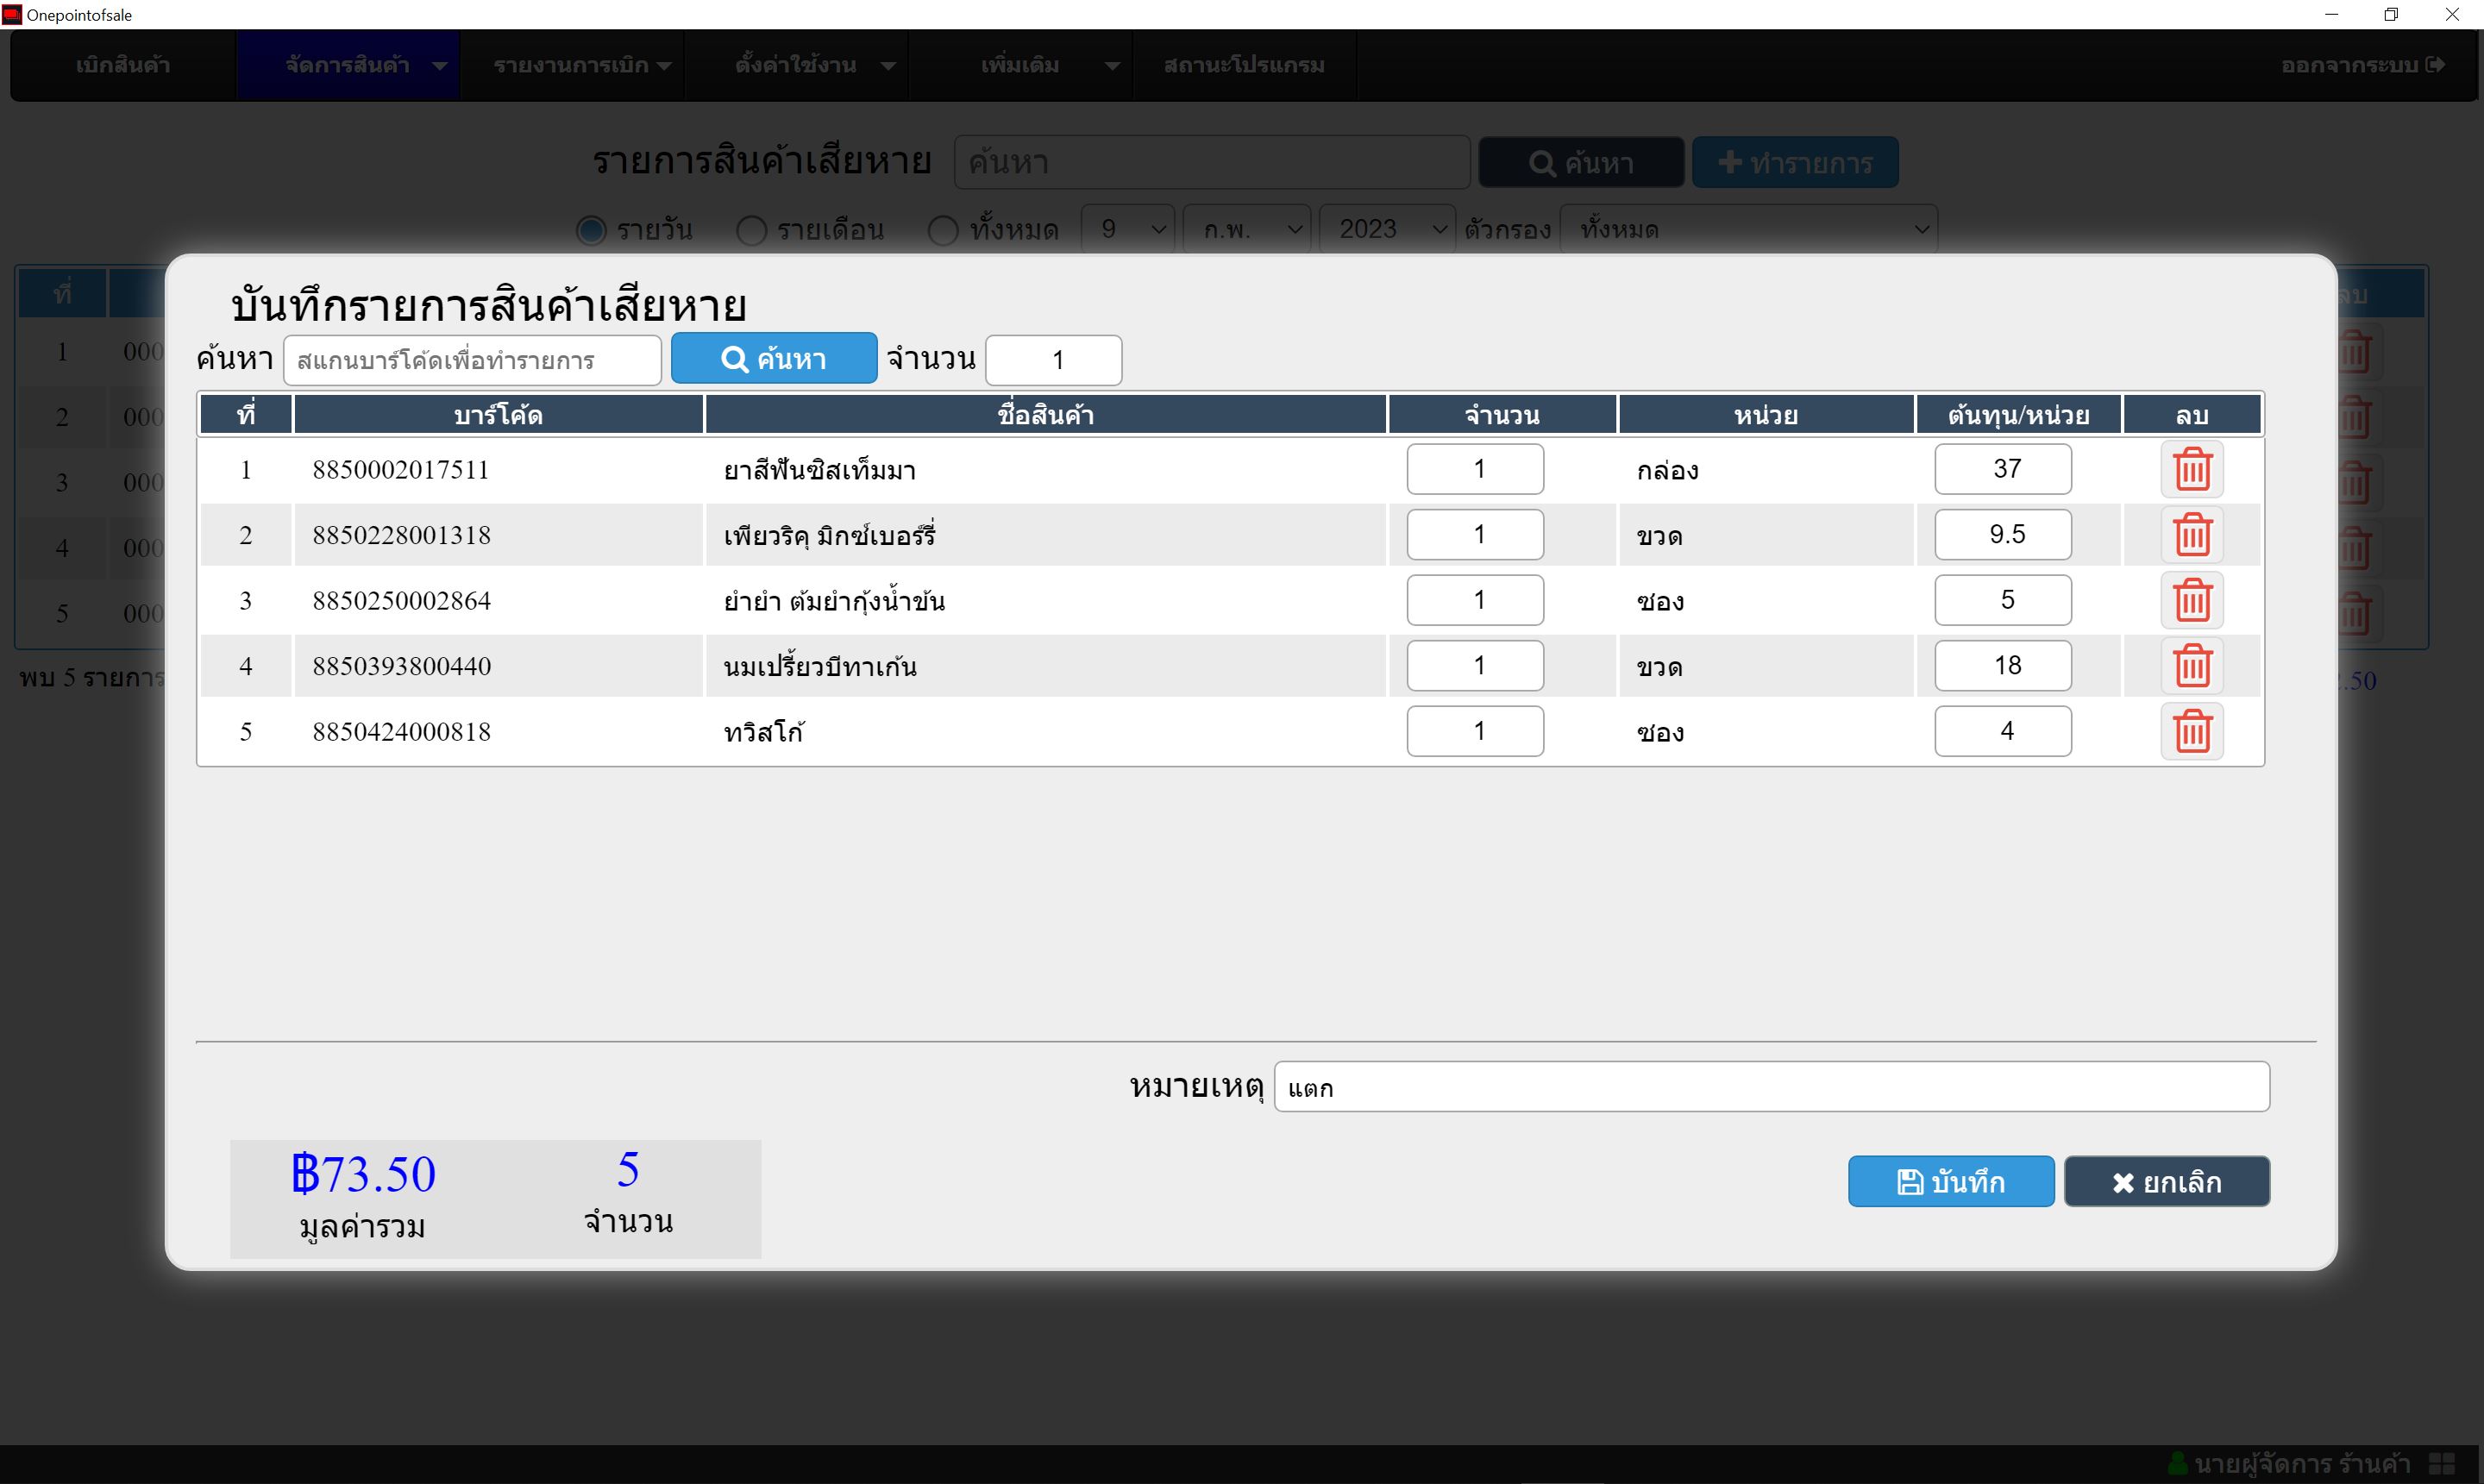This screenshot has width=2484, height=1484.
Task: Edit unit cost field showing 9.5
Action: tap(2003, 535)
